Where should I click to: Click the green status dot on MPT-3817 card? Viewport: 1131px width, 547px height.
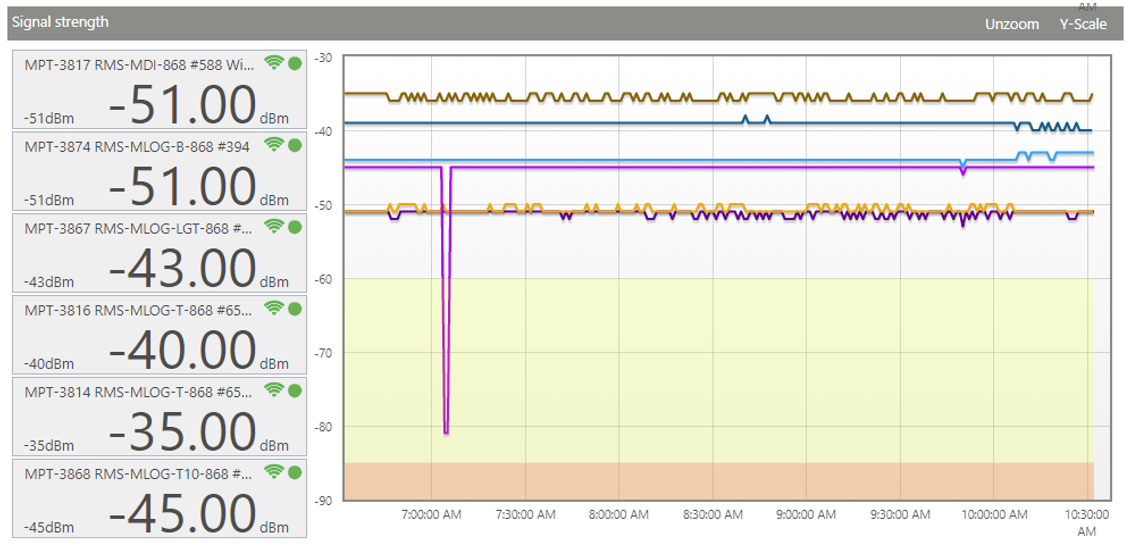(x=294, y=64)
